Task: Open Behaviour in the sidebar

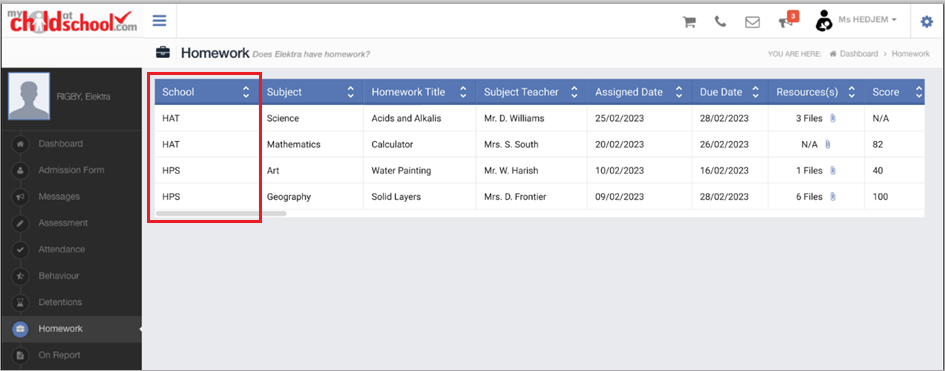Action: (59, 276)
